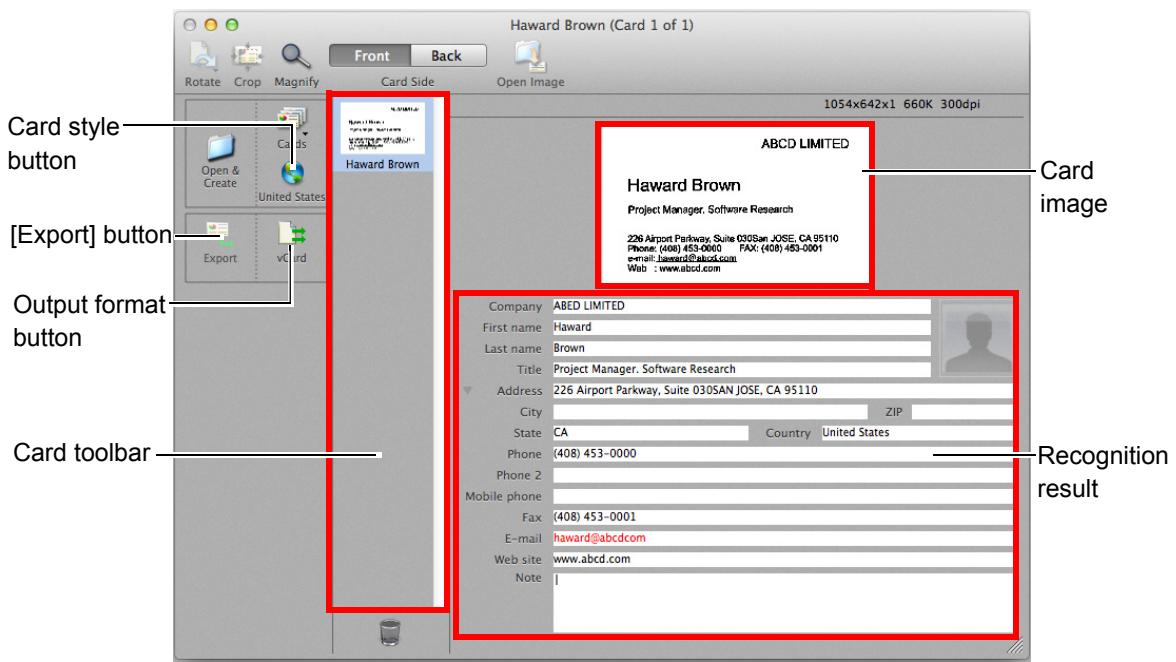Click the yellow minimize window button
The image size is (1176, 662).
211,25
